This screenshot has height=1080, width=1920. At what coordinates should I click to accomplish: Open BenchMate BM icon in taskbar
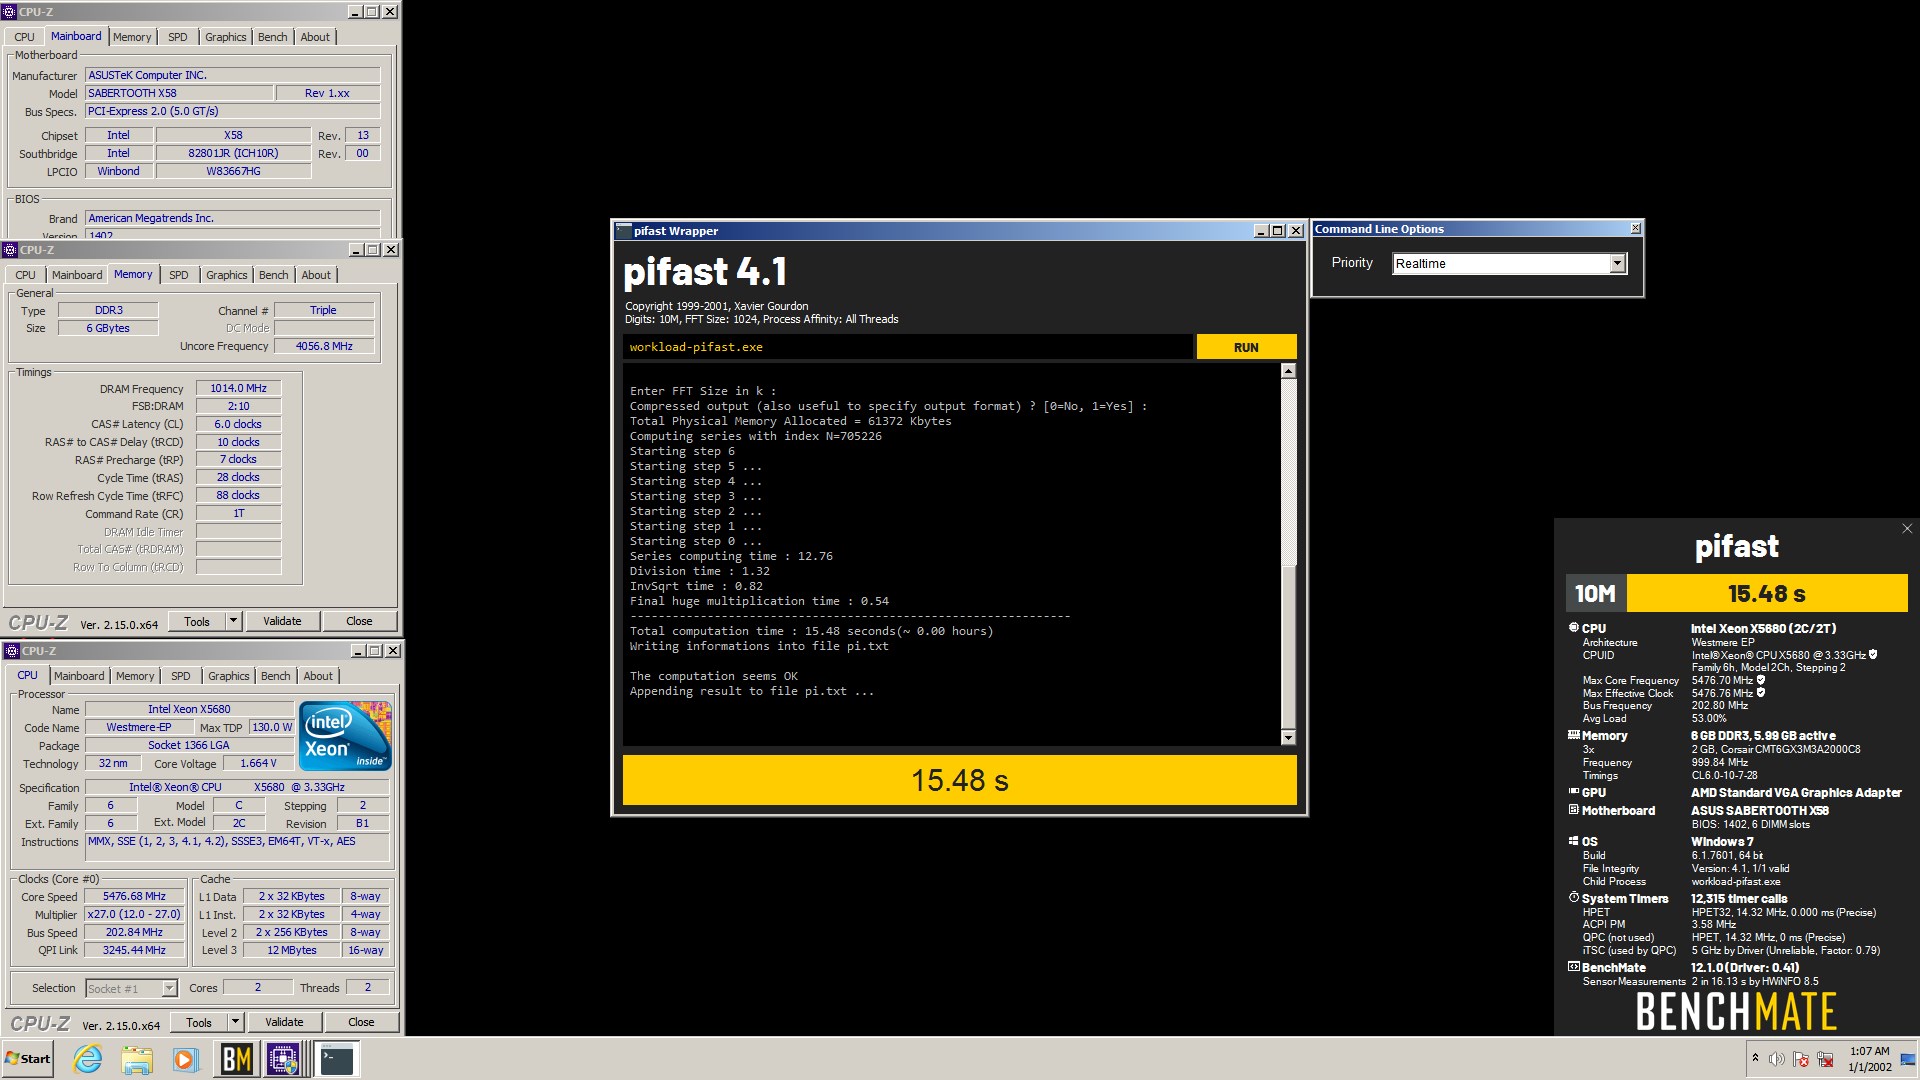click(x=236, y=1059)
